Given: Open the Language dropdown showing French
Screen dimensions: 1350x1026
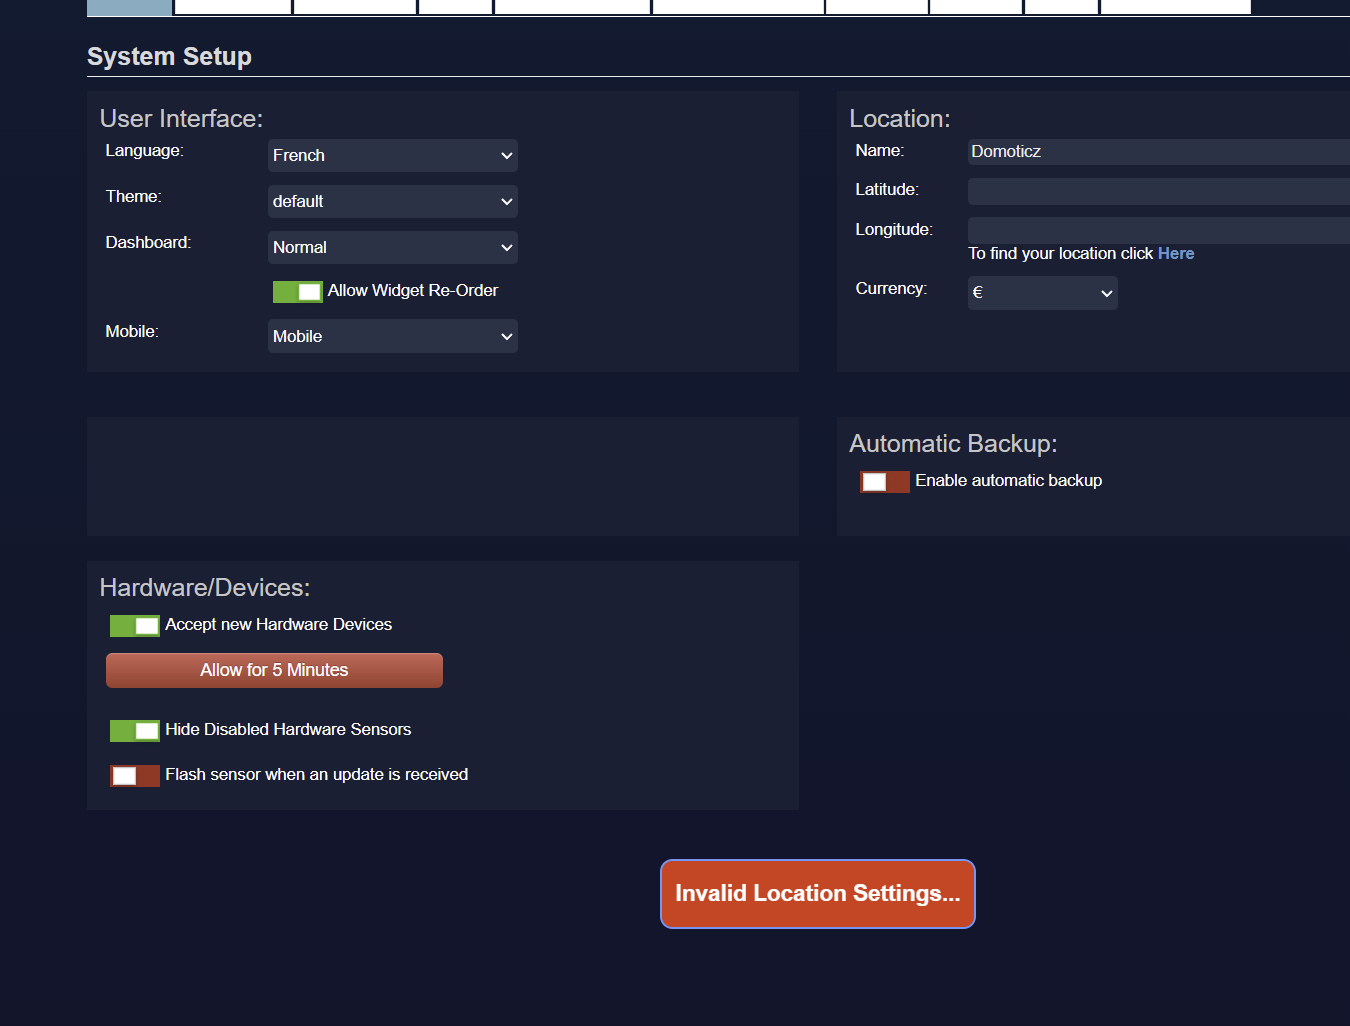Looking at the screenshot, I should tap(392, 156).
